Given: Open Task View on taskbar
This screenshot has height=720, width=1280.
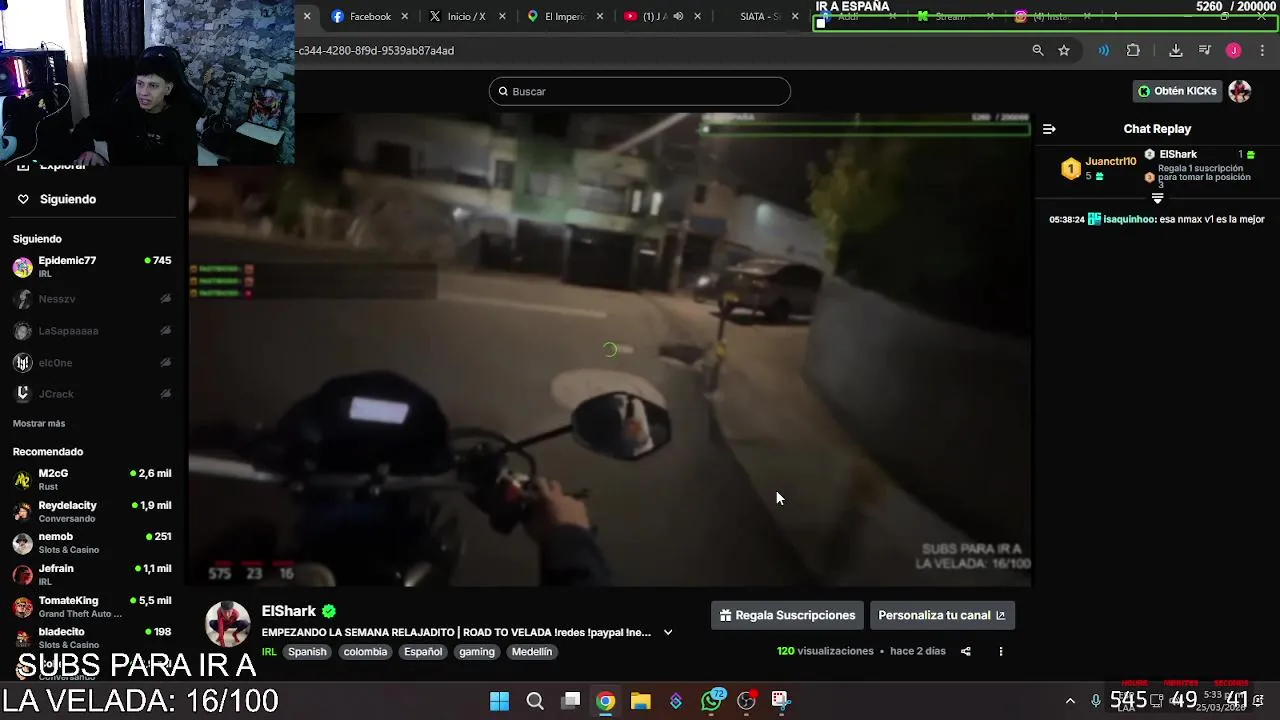Looking at the screenshot, I should click(x=571, y=701).
